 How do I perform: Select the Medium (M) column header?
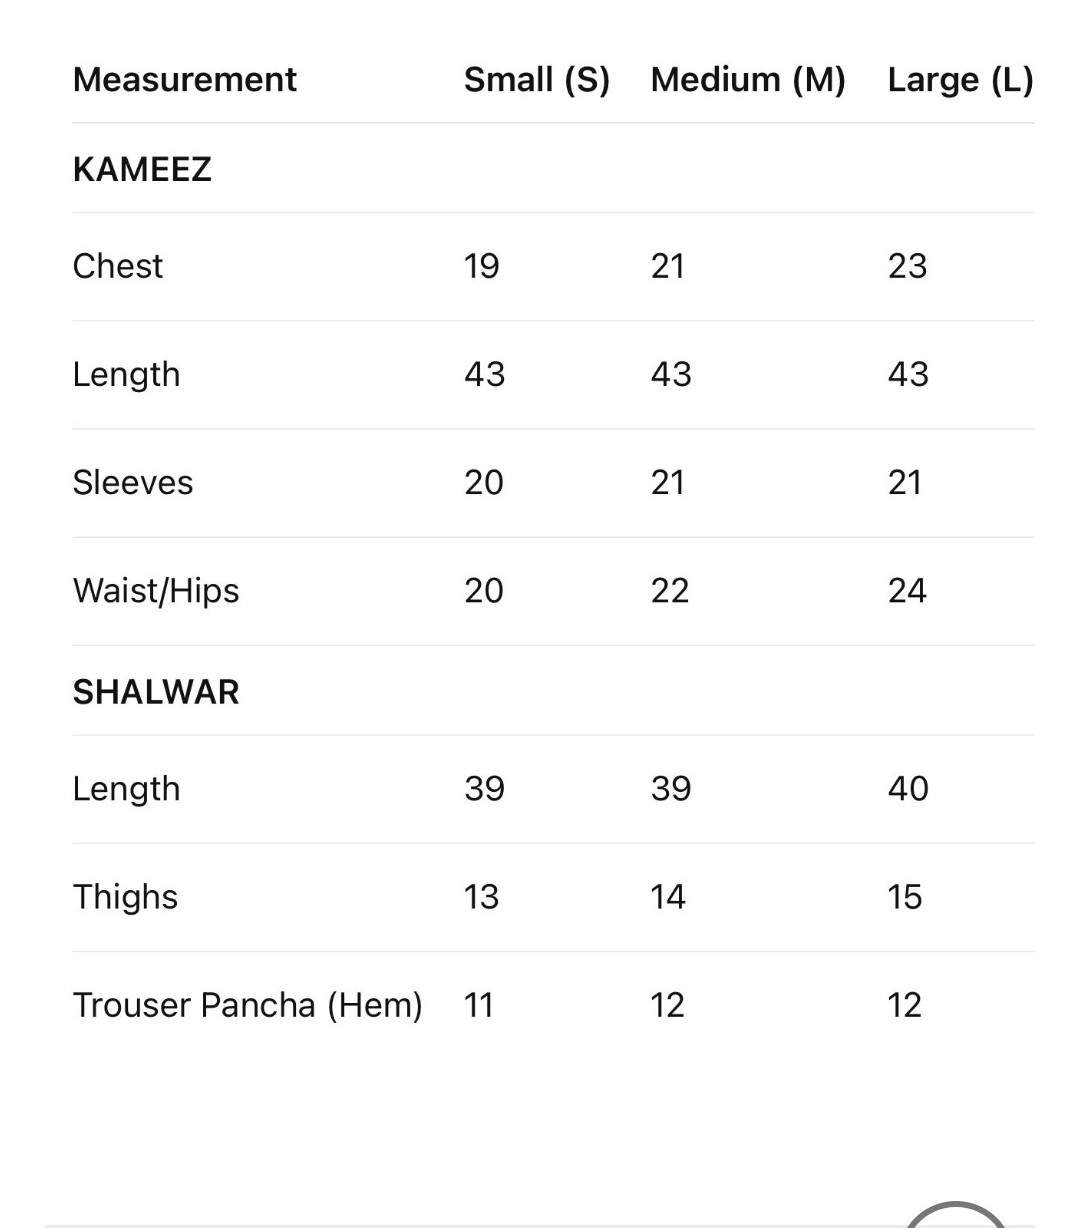point(748,80)
